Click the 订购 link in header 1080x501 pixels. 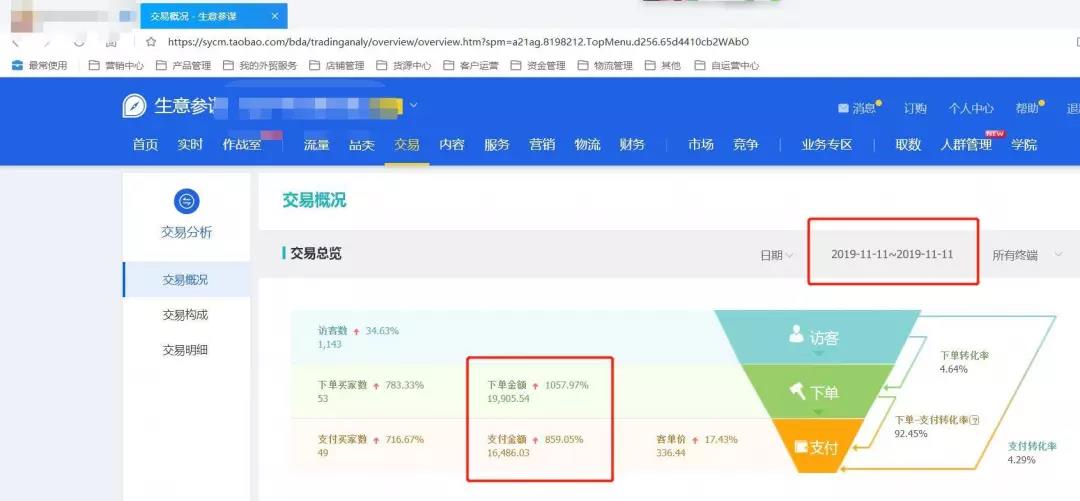(915, 109)
